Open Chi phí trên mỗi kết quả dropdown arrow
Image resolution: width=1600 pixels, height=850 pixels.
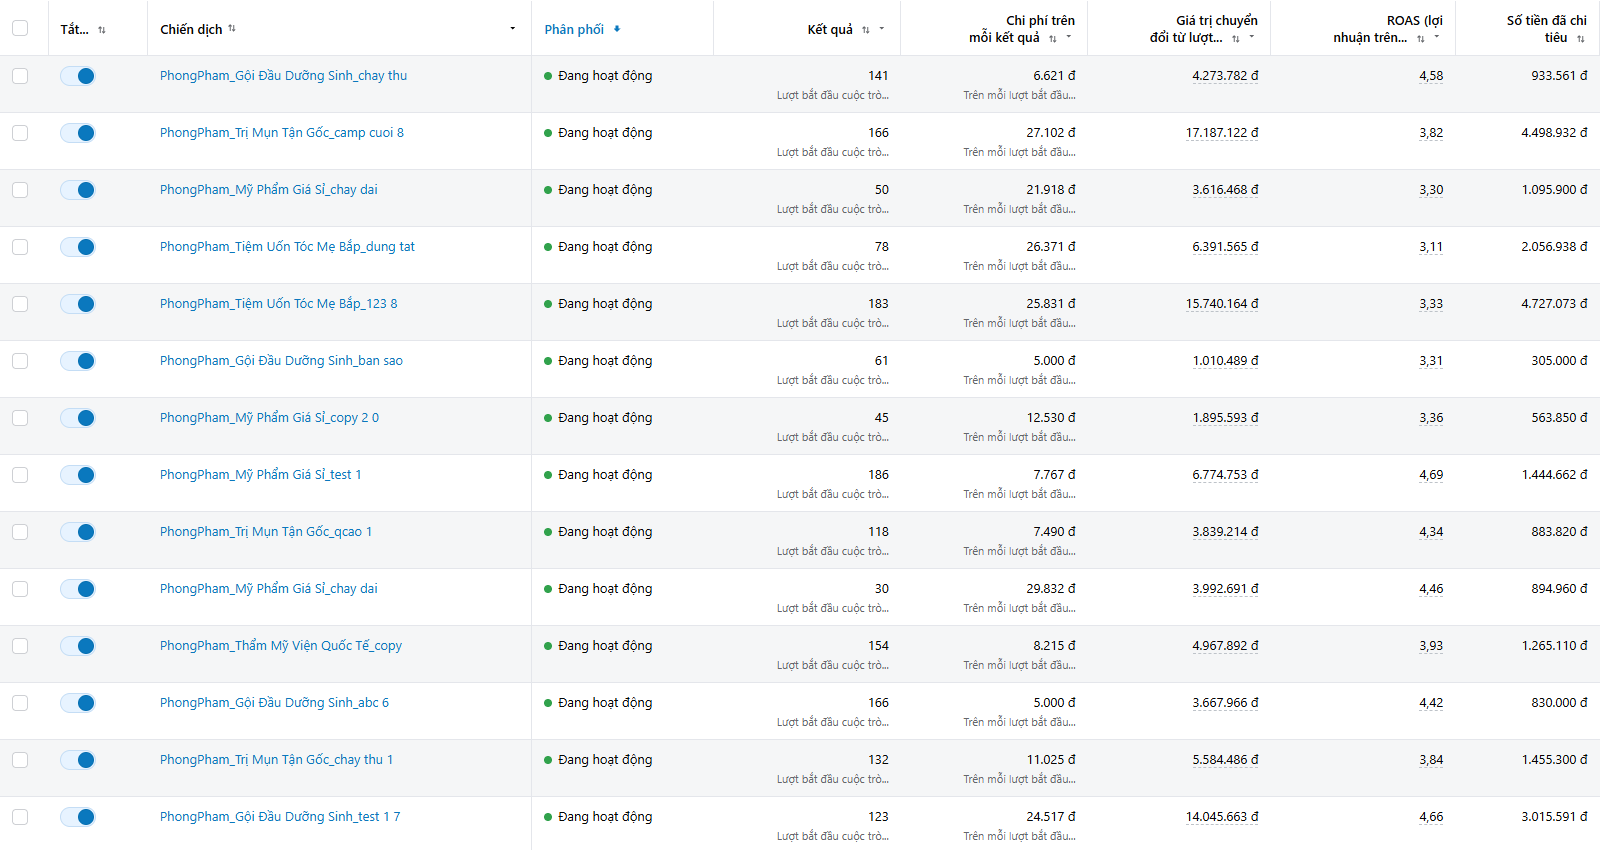1069,37
